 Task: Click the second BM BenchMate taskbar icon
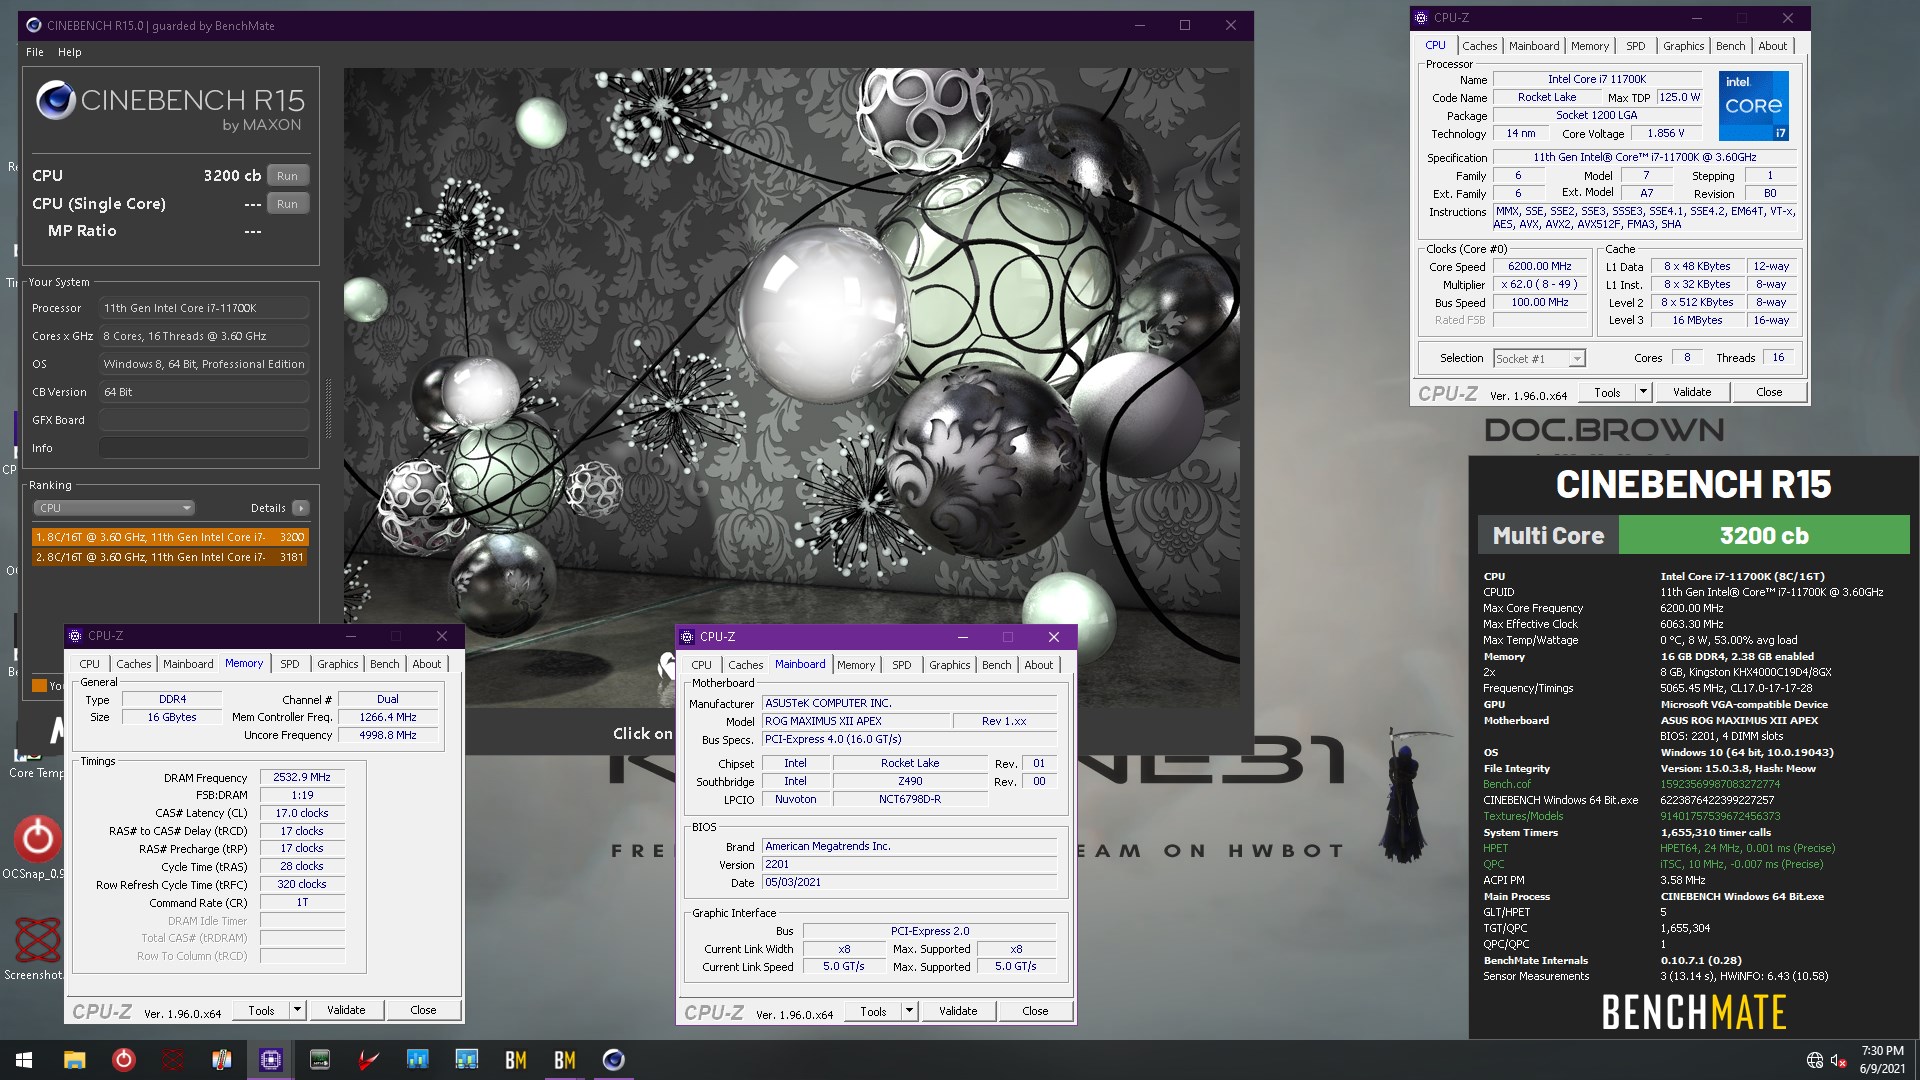pyautogui.click(x=564, y=1060)
